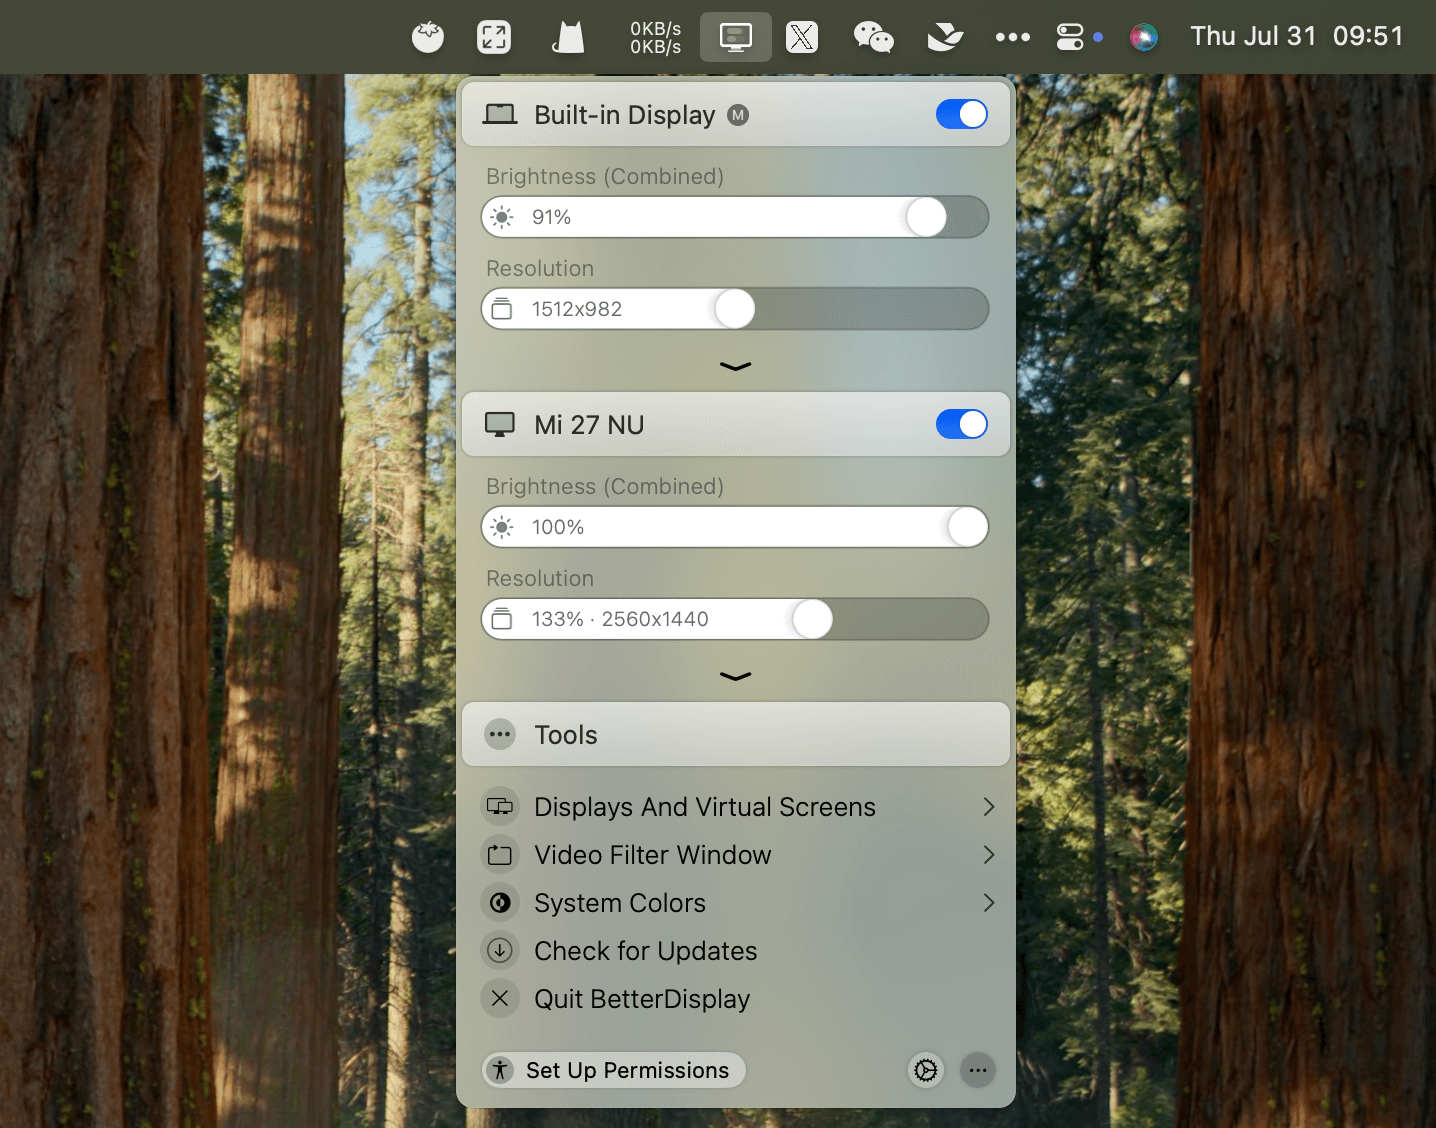Click the Siri icon in menu bar
Viewport: 1436px width, 1128px height.
[1143, 38]
